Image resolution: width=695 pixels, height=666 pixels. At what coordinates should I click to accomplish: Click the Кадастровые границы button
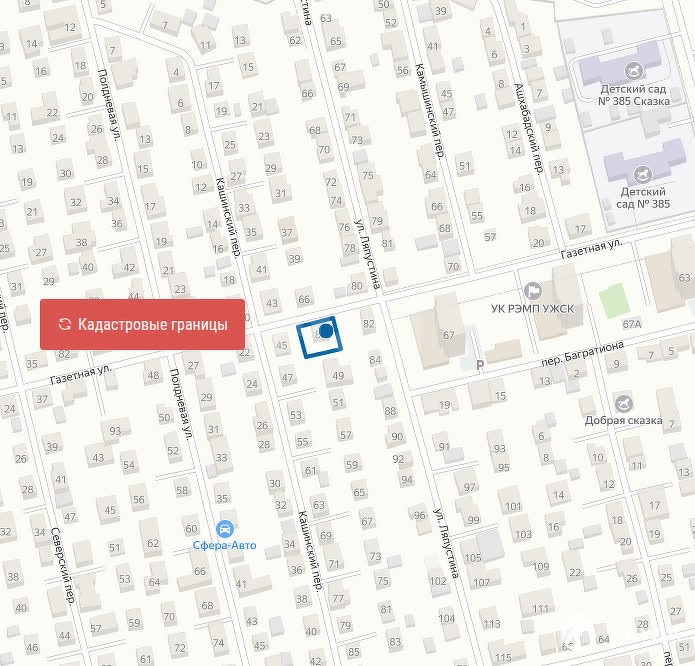[142, 324]
